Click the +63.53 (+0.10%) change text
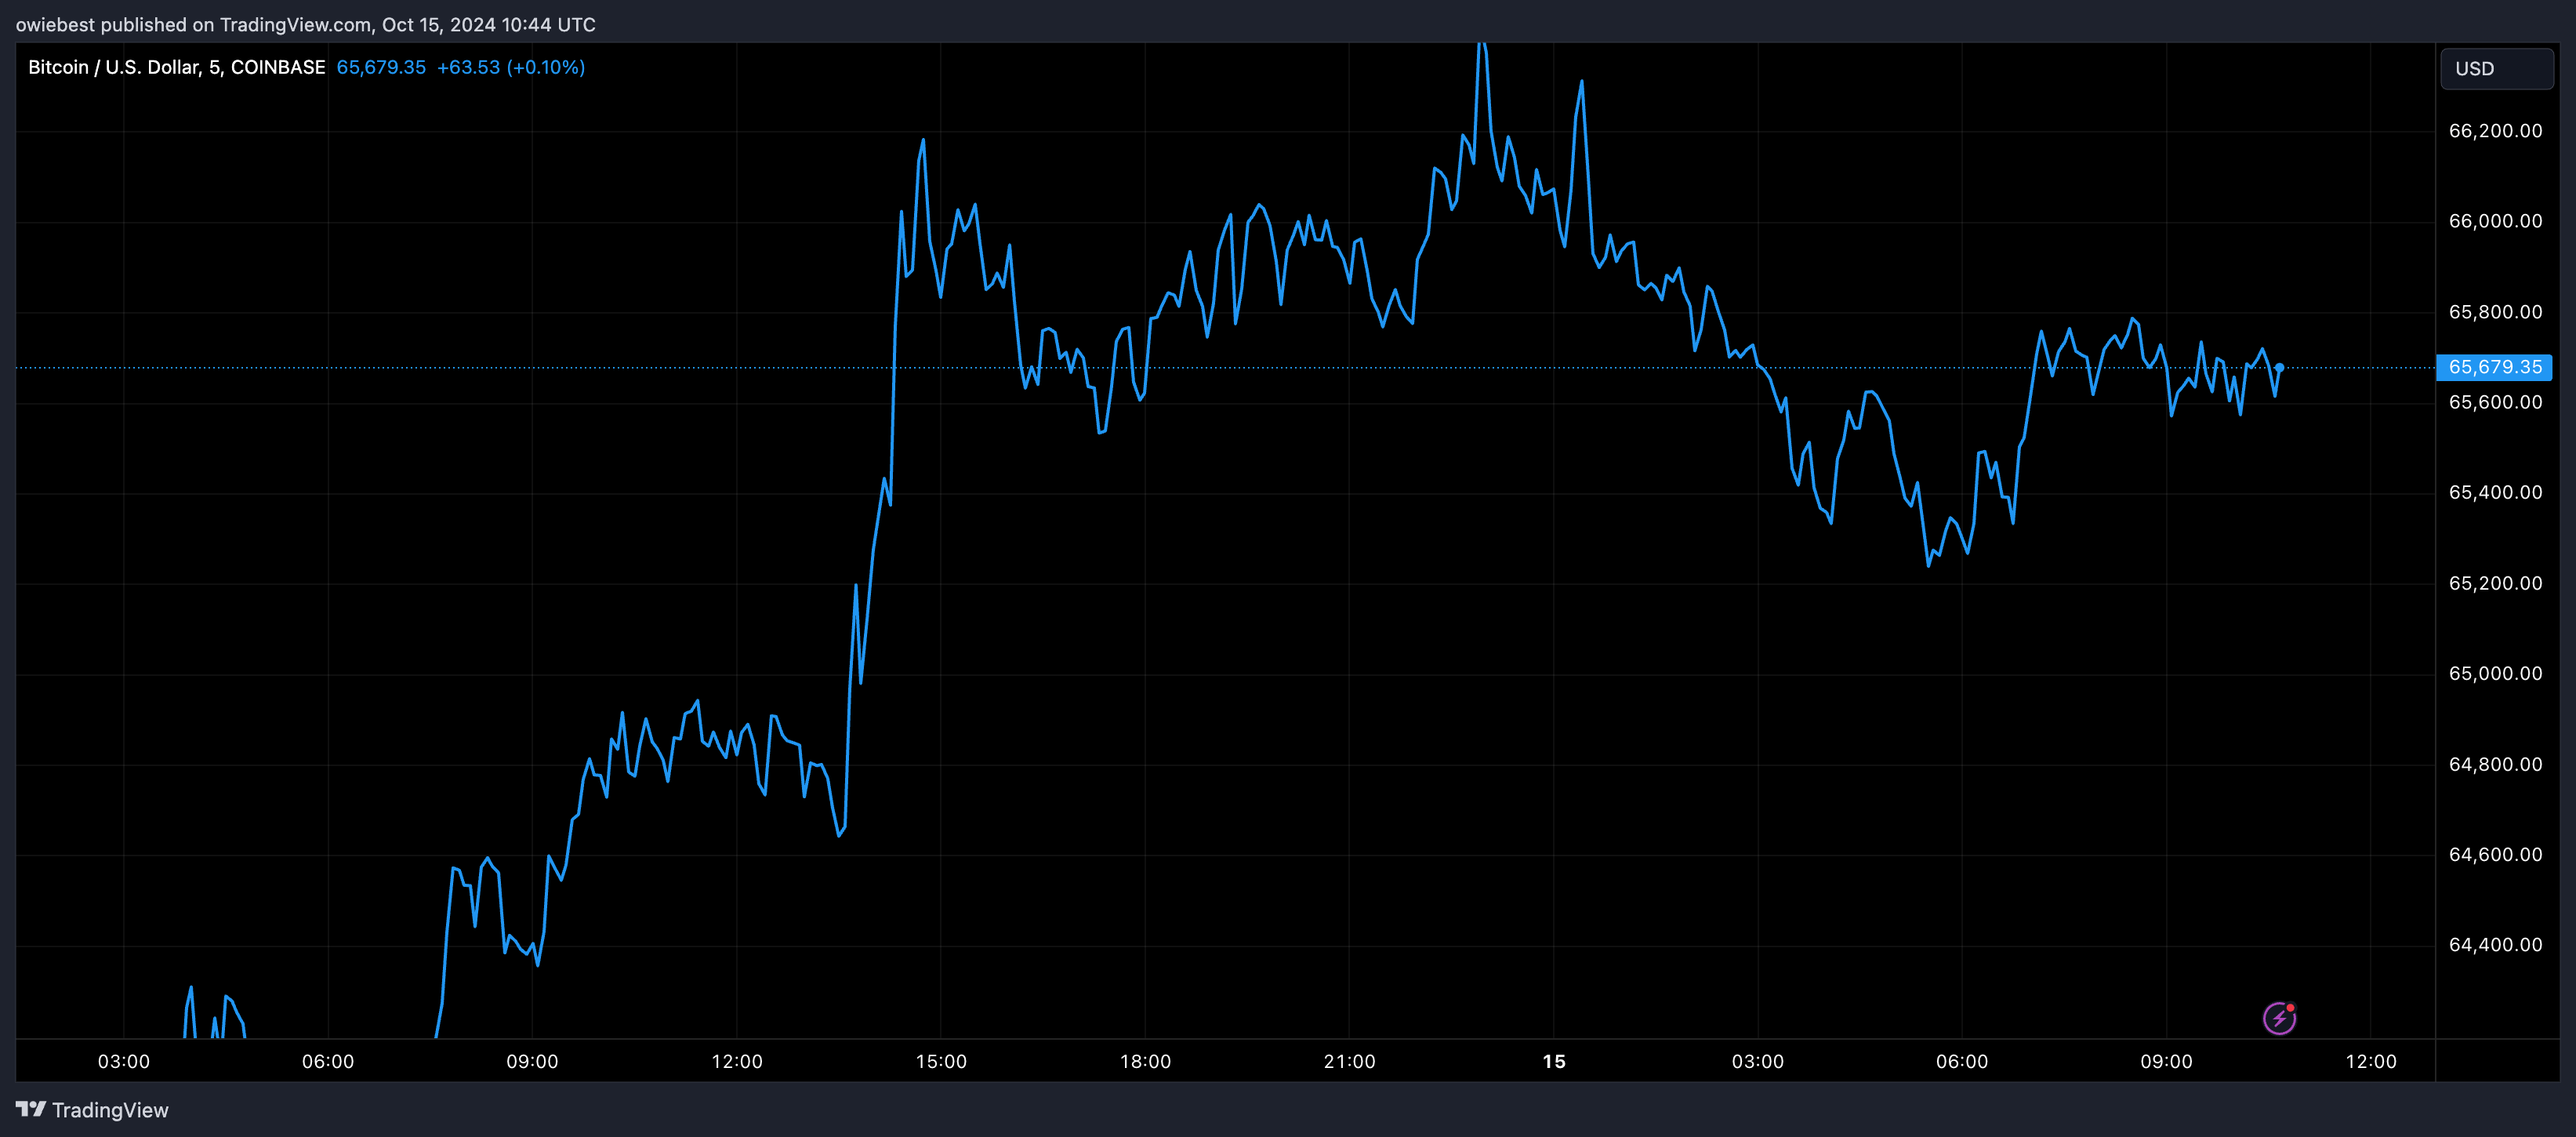2576x1137 pixels. point(511,67)
